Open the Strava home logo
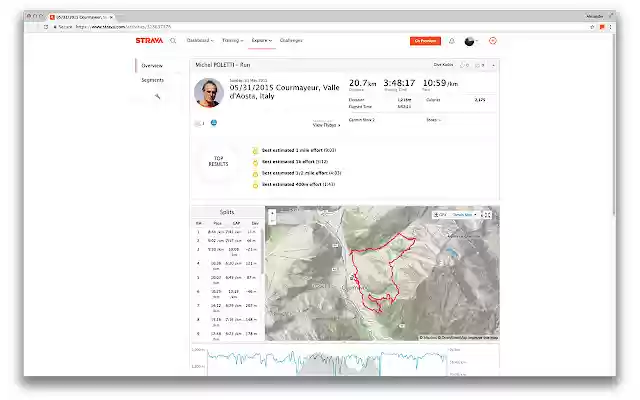640x400 pixels. coord(149,40)
